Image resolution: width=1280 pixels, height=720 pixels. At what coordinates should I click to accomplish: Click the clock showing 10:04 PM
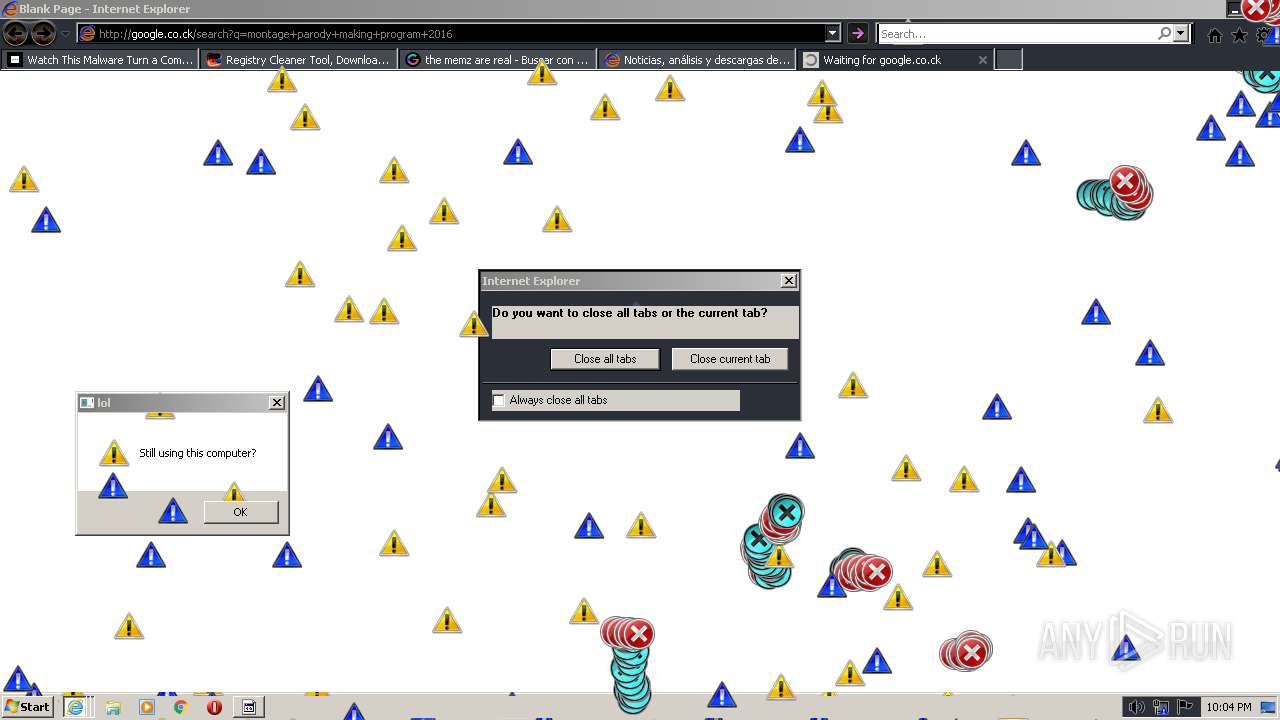tap(1229, 707)
